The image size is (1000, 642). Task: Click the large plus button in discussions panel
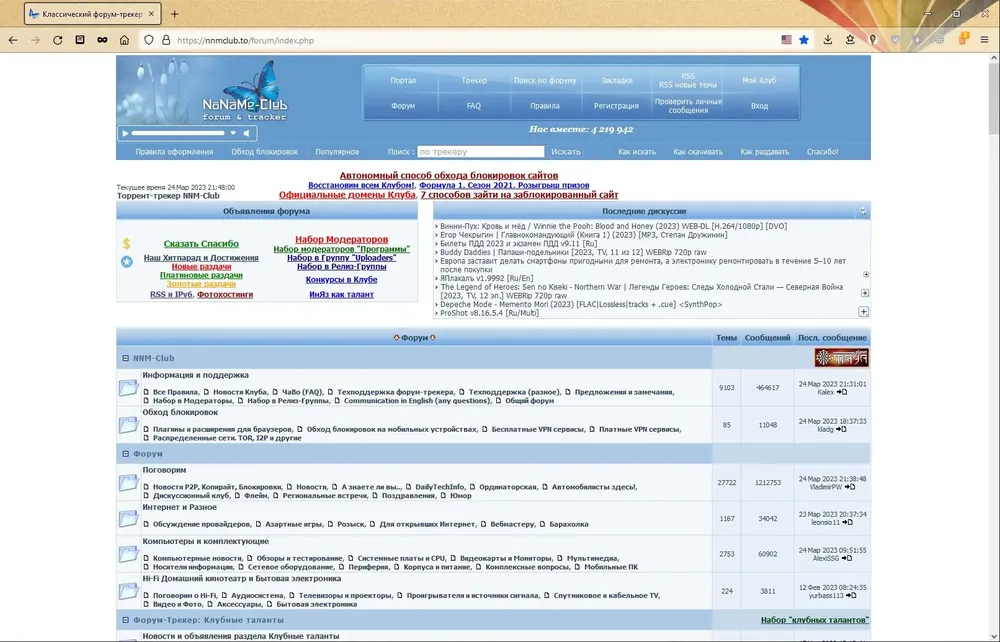(864, 312)
